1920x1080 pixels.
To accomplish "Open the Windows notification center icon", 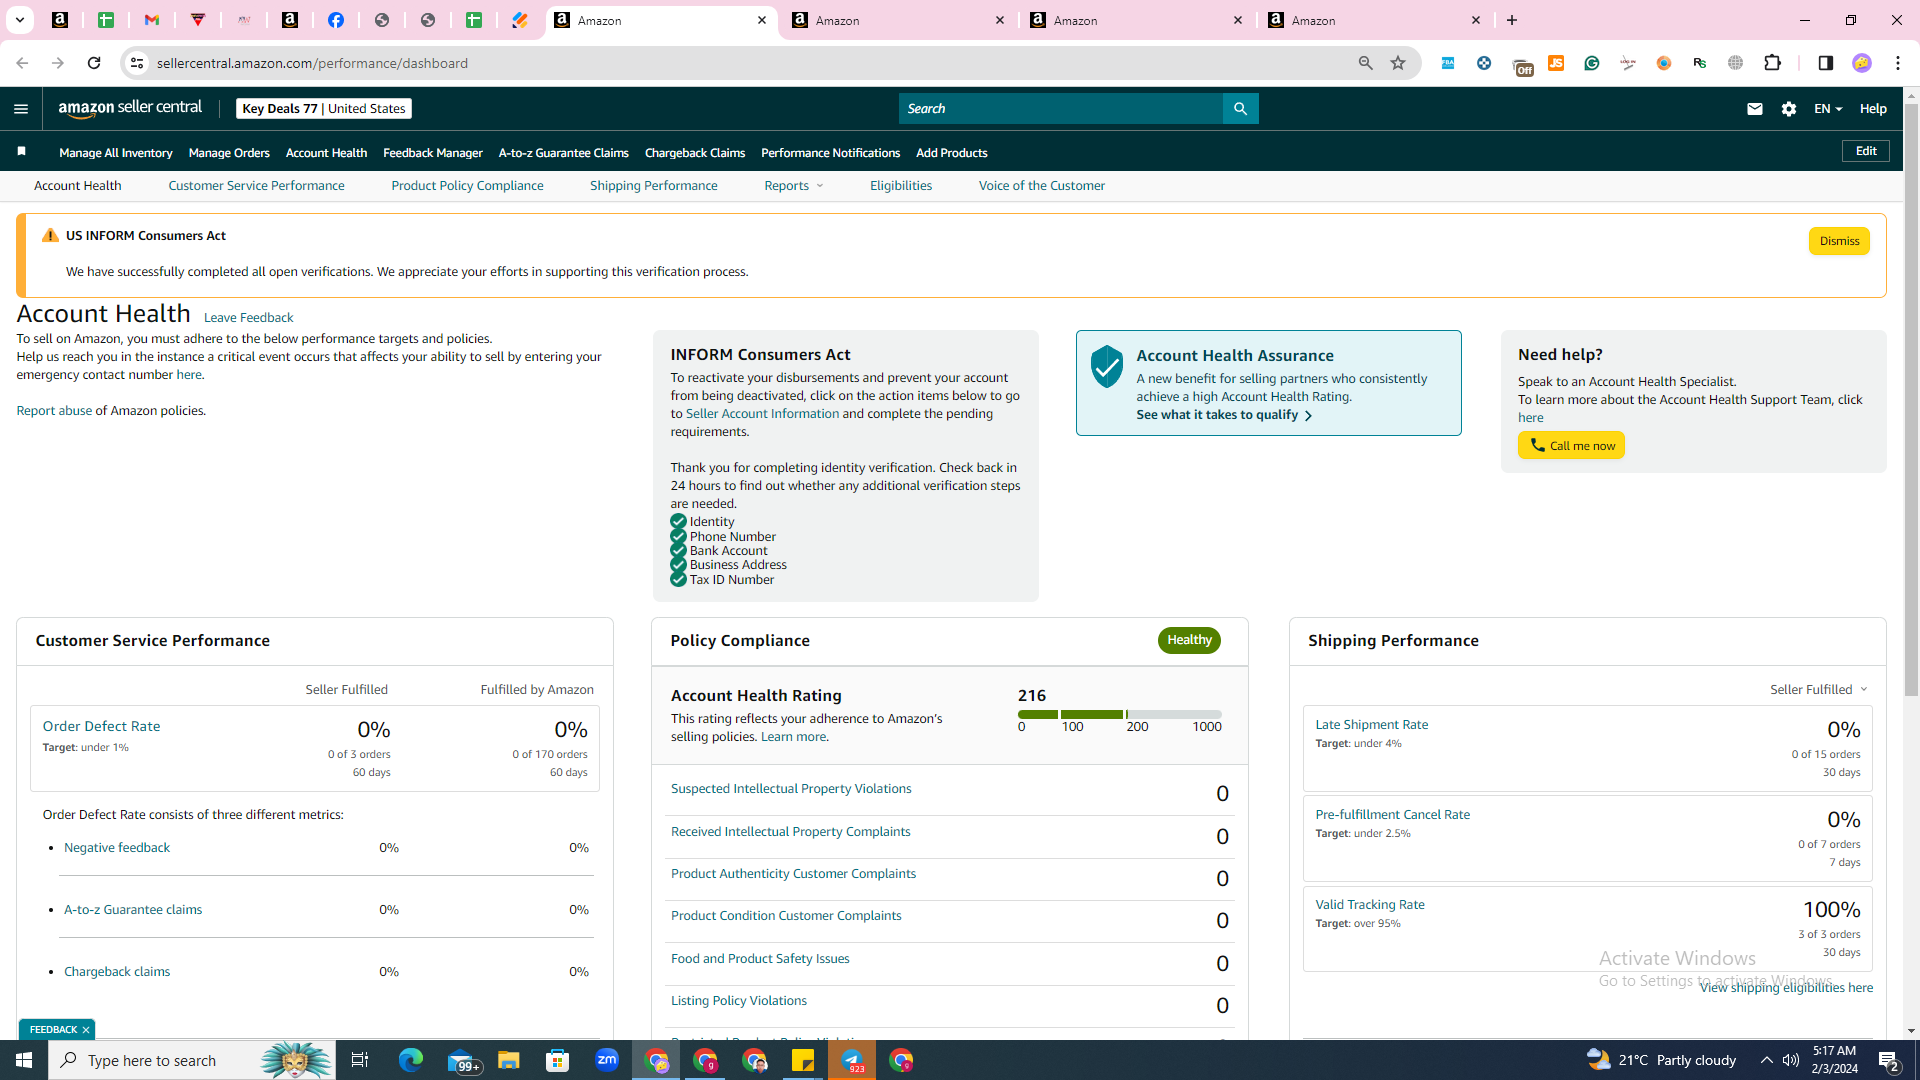I will 1889,1060.
